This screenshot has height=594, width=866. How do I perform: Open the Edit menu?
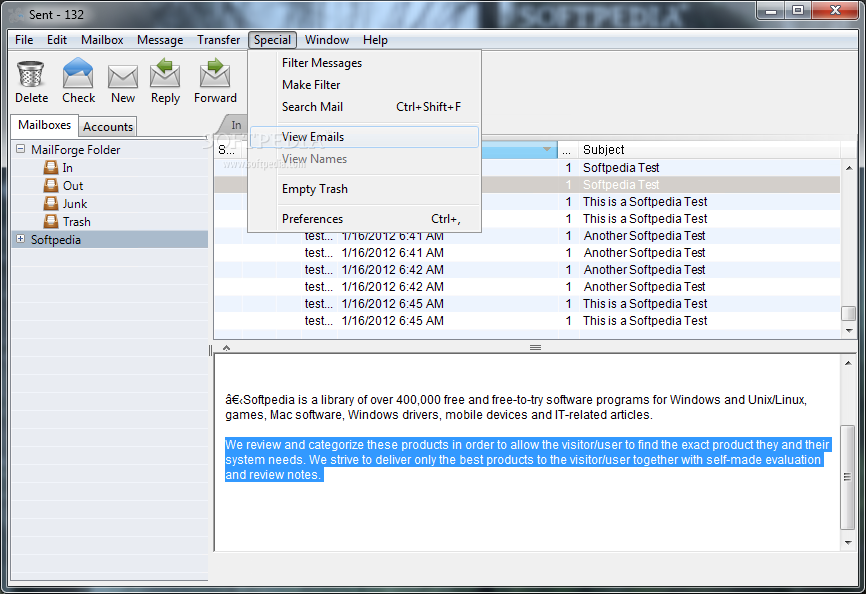[56, 40]
